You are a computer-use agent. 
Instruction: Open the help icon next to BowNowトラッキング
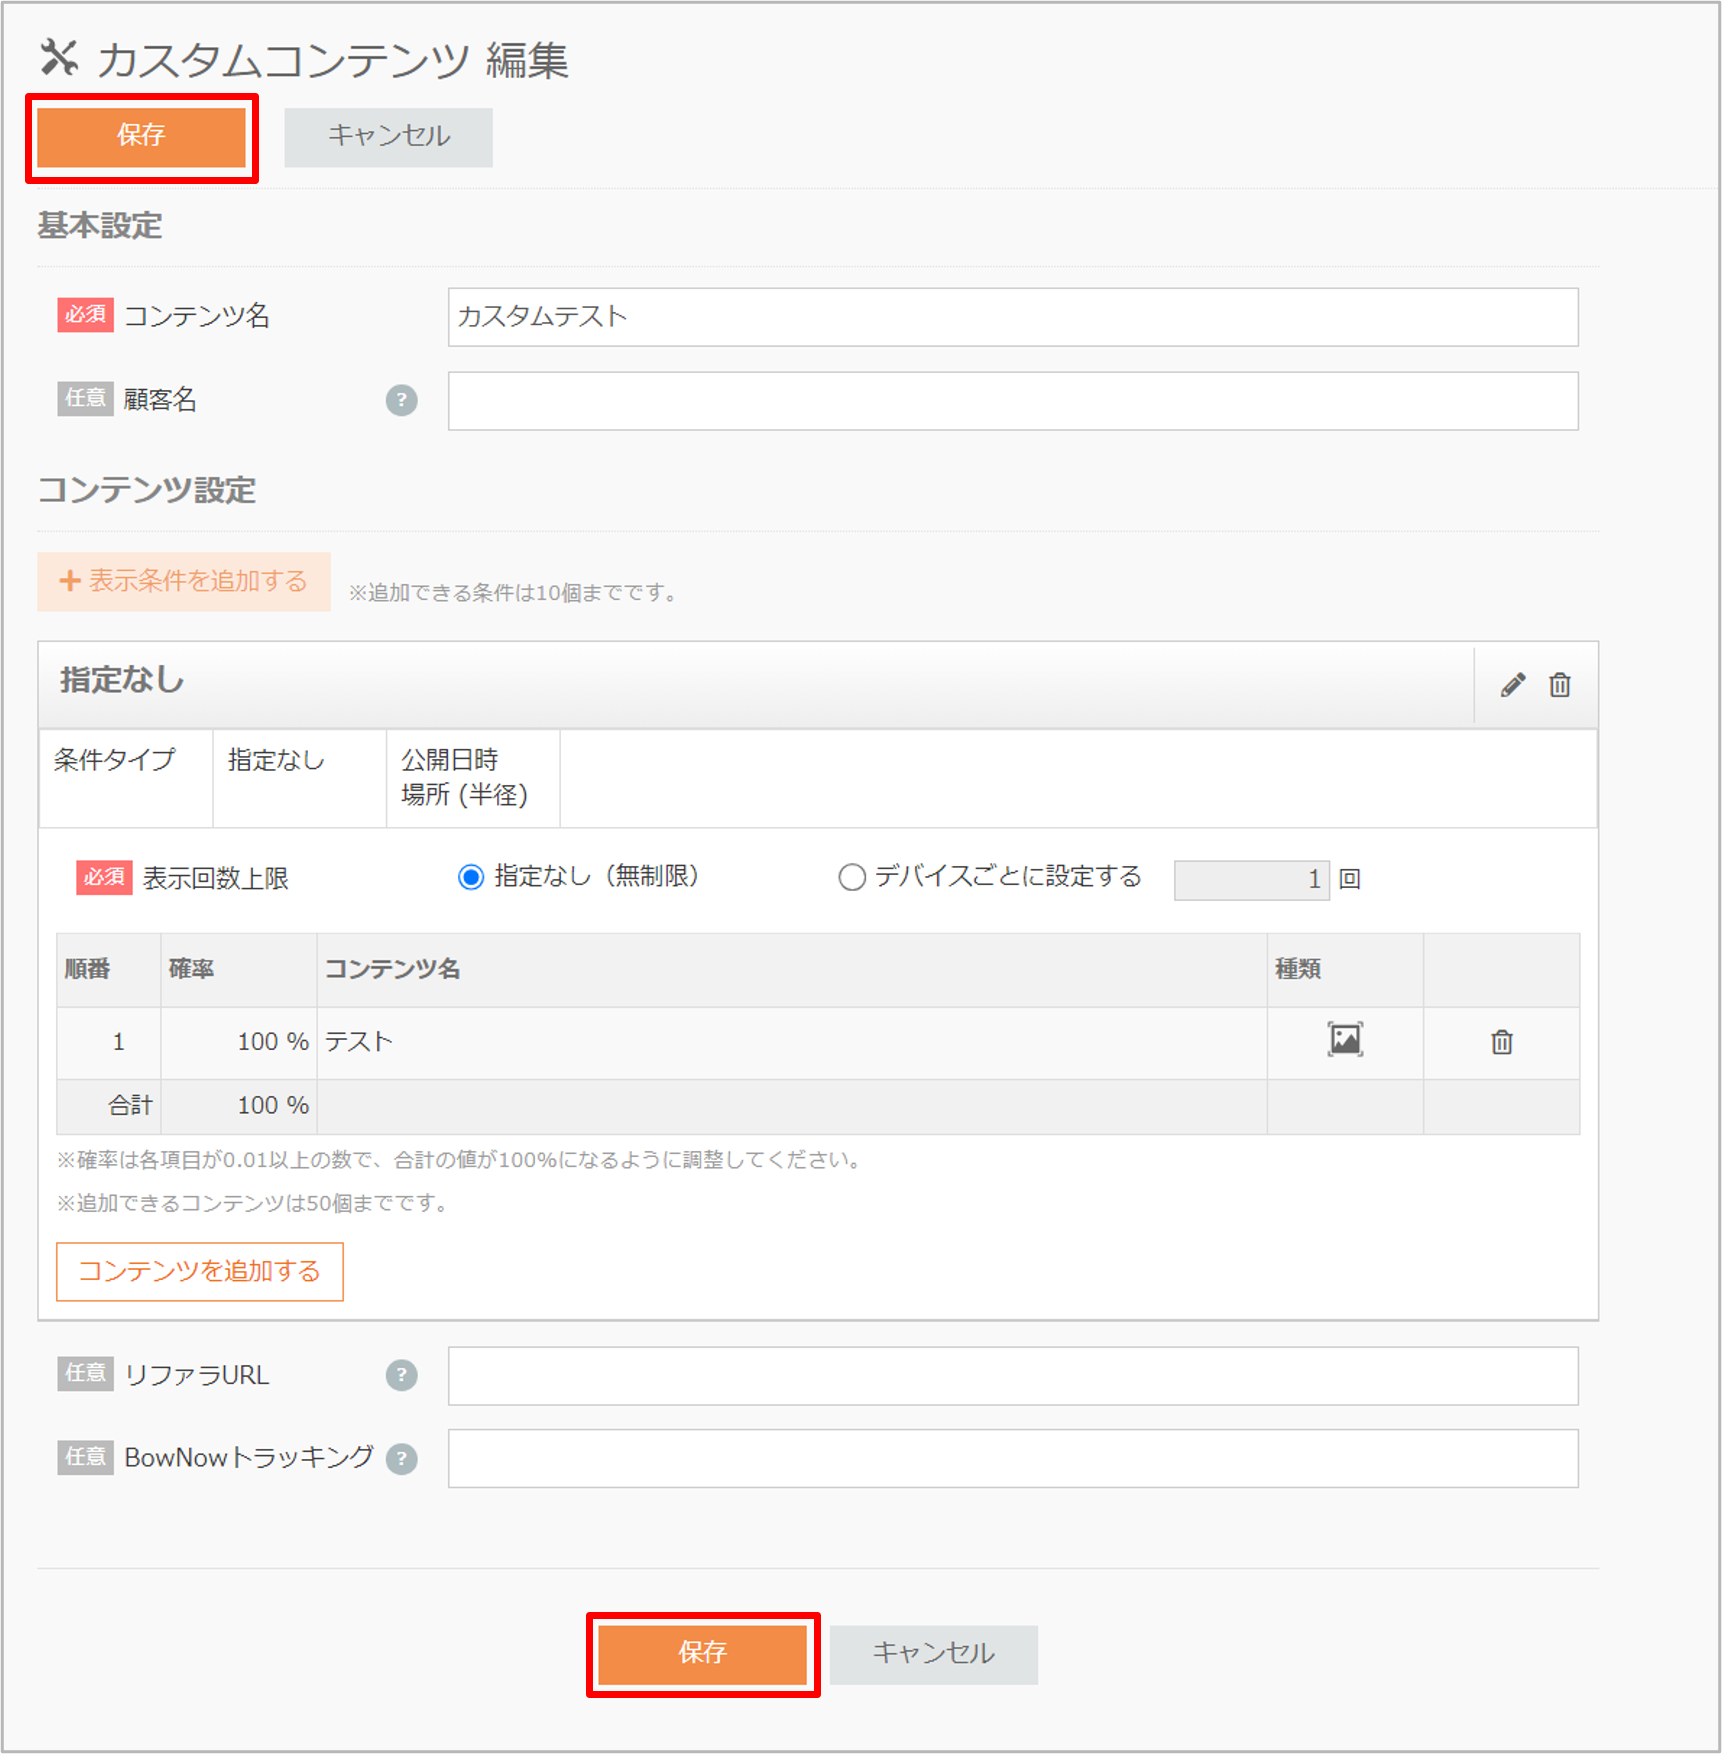pyautogui.click(x=402, y=1459)
